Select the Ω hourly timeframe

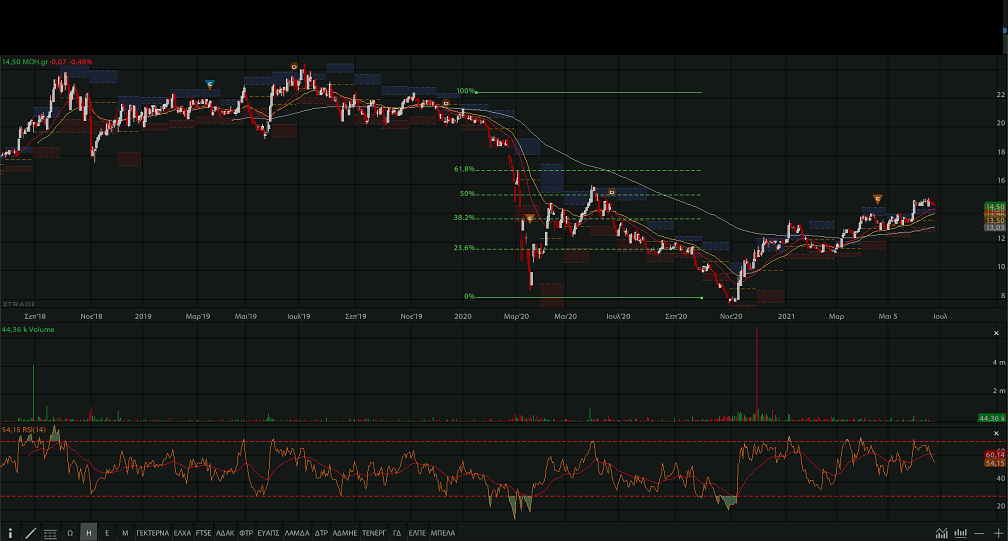point(70,533)
